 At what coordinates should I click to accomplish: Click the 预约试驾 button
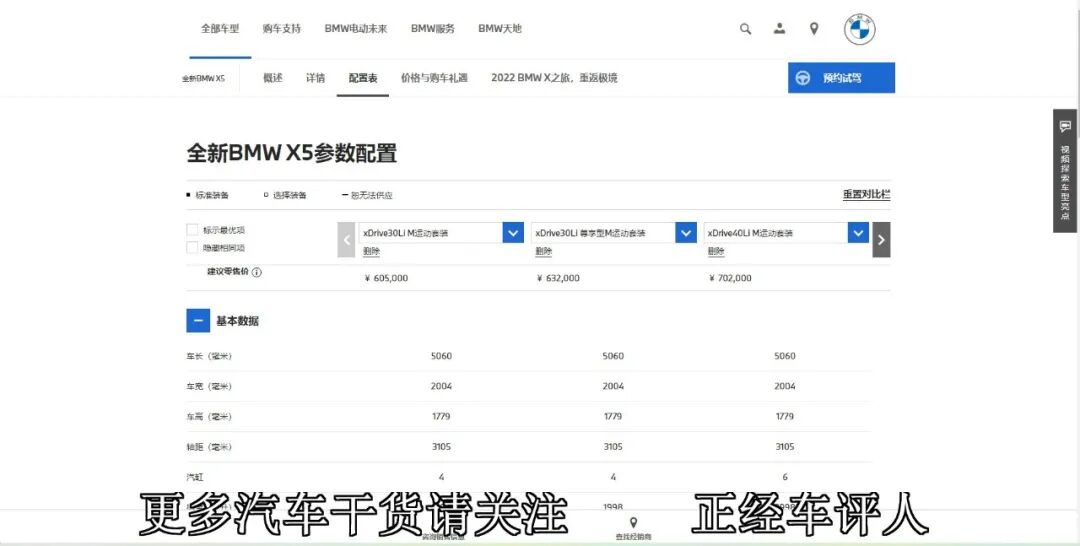(841, 78)
